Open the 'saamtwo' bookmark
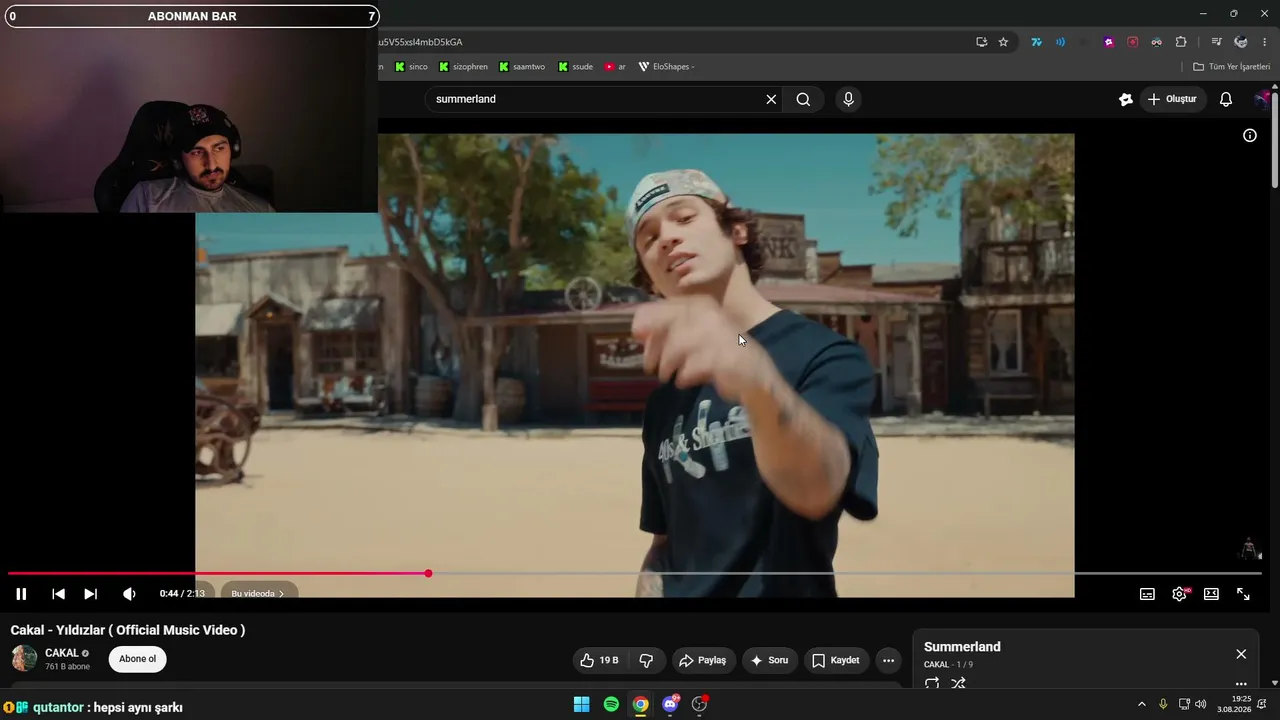 coord(522,67)
